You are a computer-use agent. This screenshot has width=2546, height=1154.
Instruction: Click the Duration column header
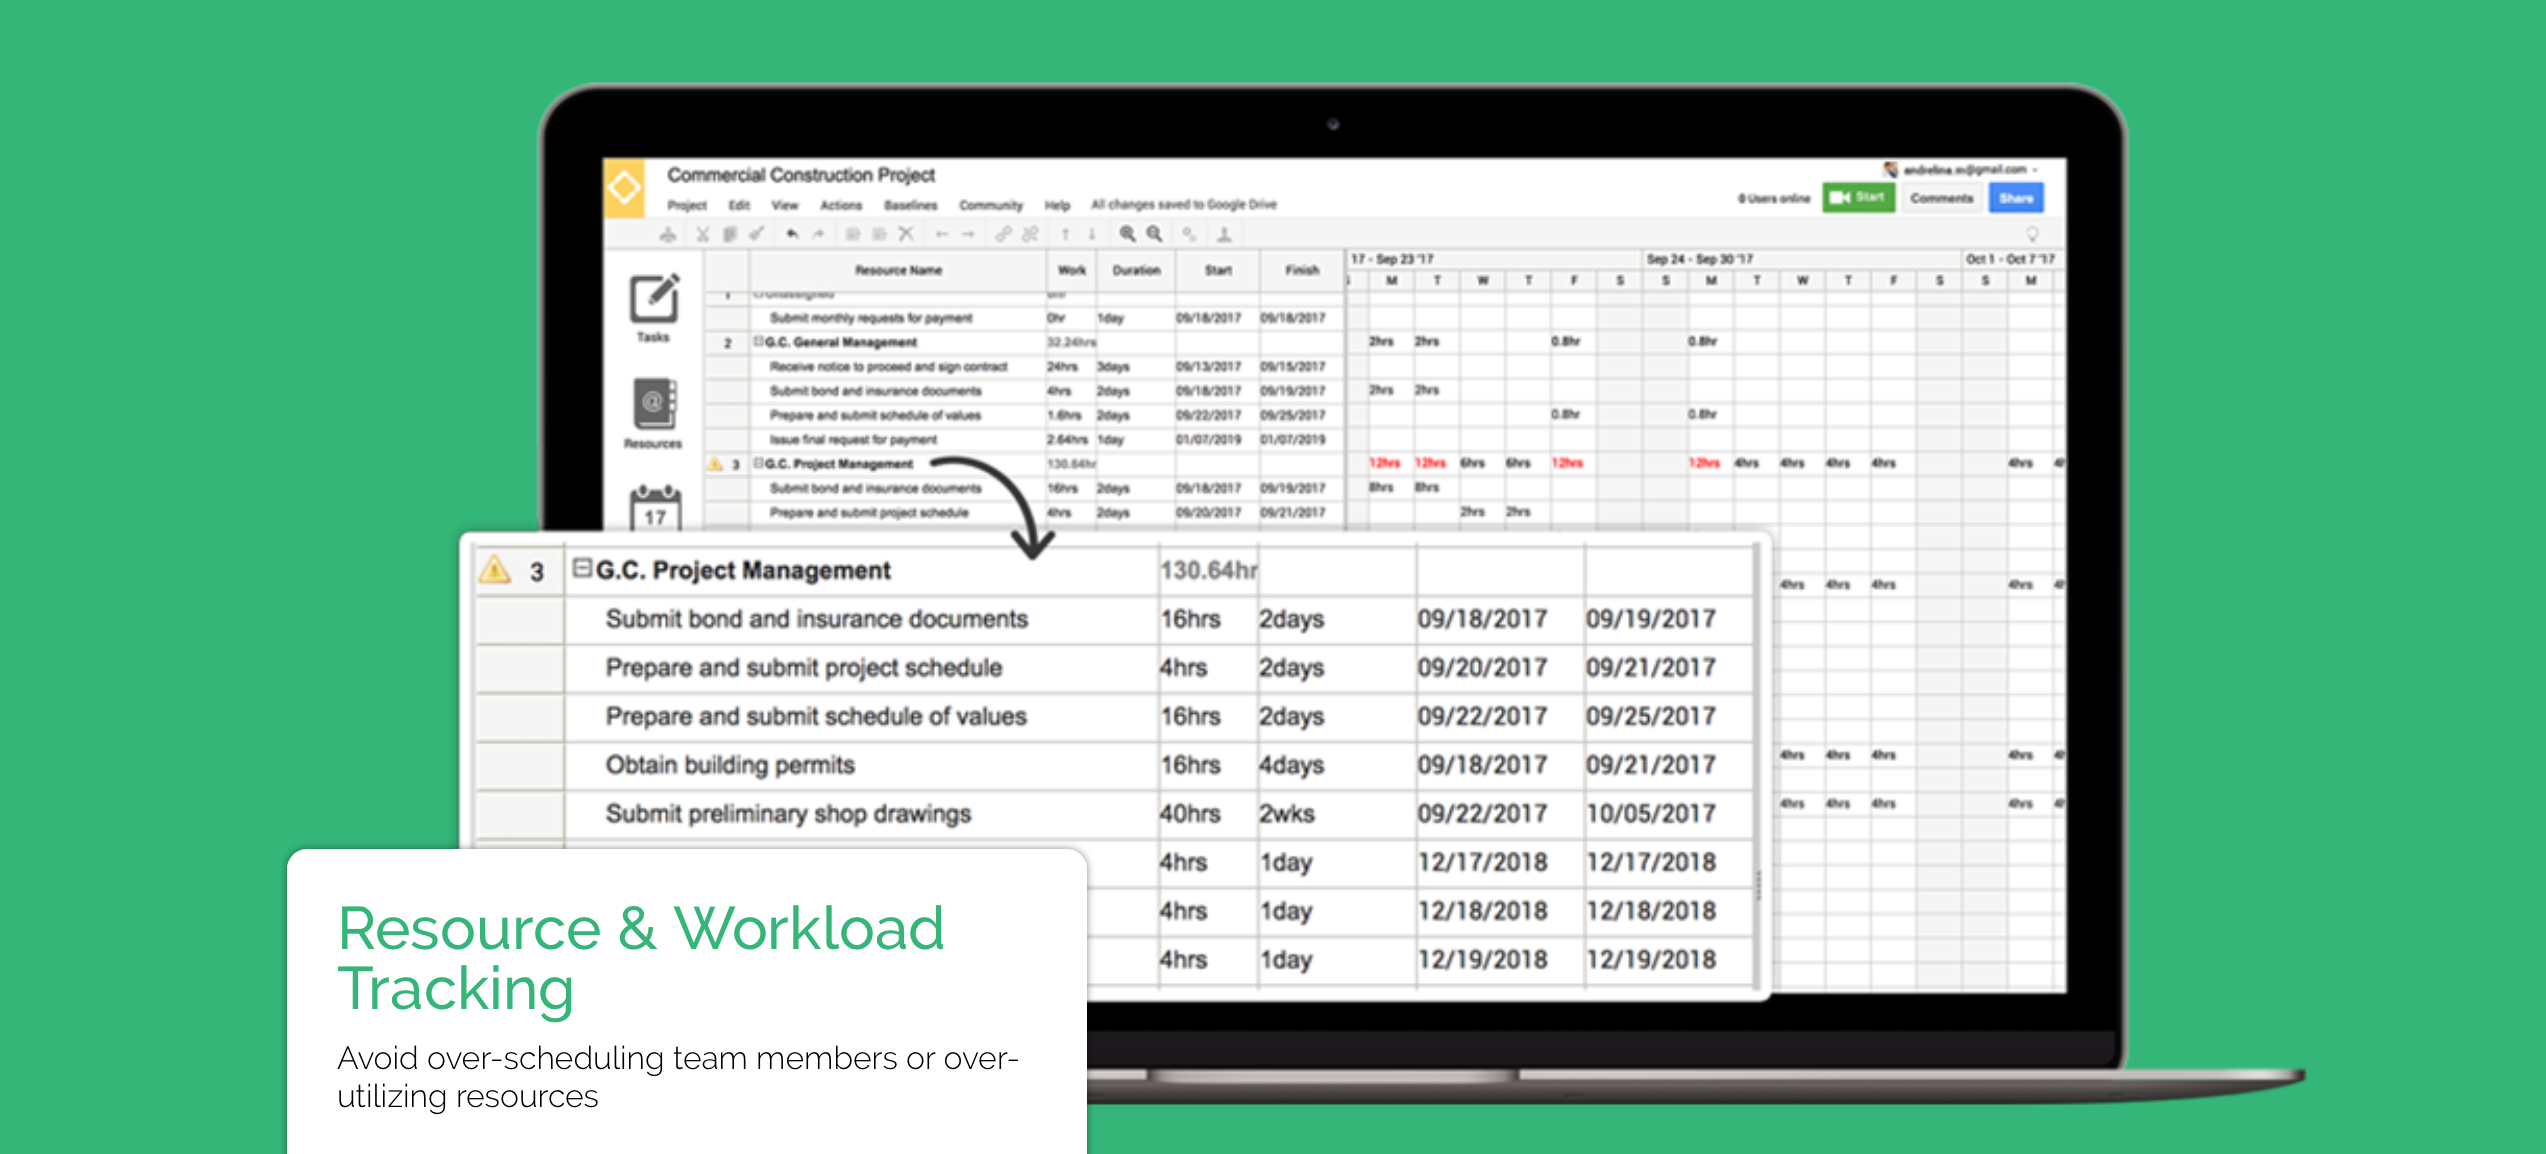click(1136, 270)
